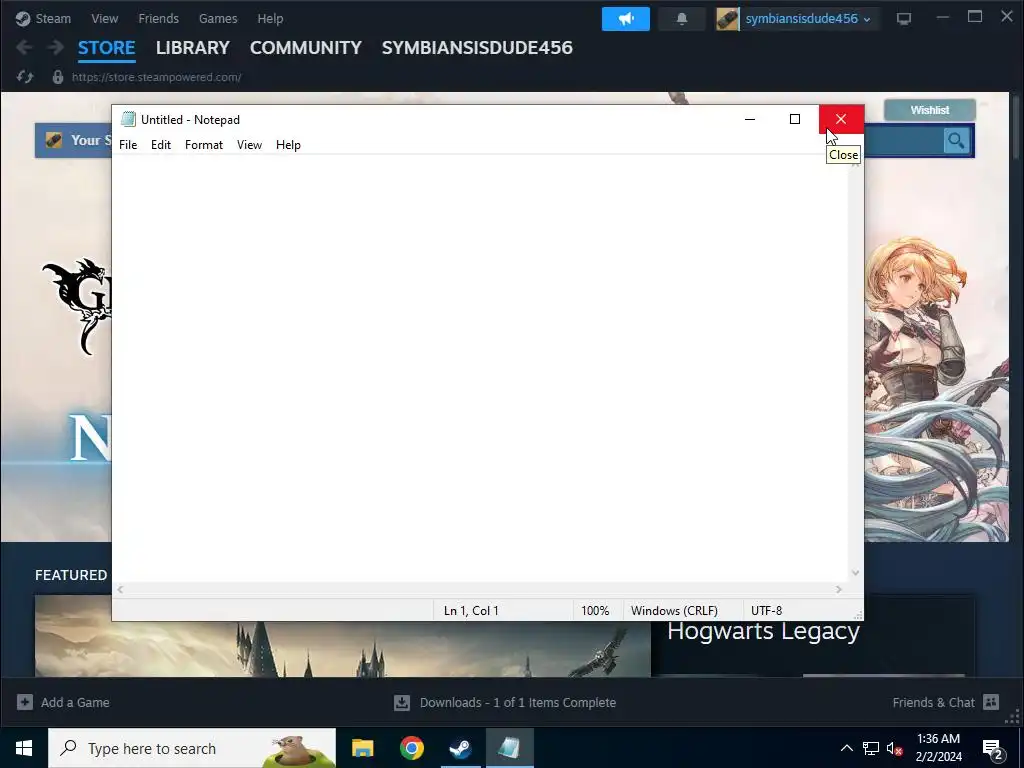This screenshot has height=768, width=1024.
Task: Open the SYMBIANSISDUDE456 profile tab
Action: coord(477,48)
